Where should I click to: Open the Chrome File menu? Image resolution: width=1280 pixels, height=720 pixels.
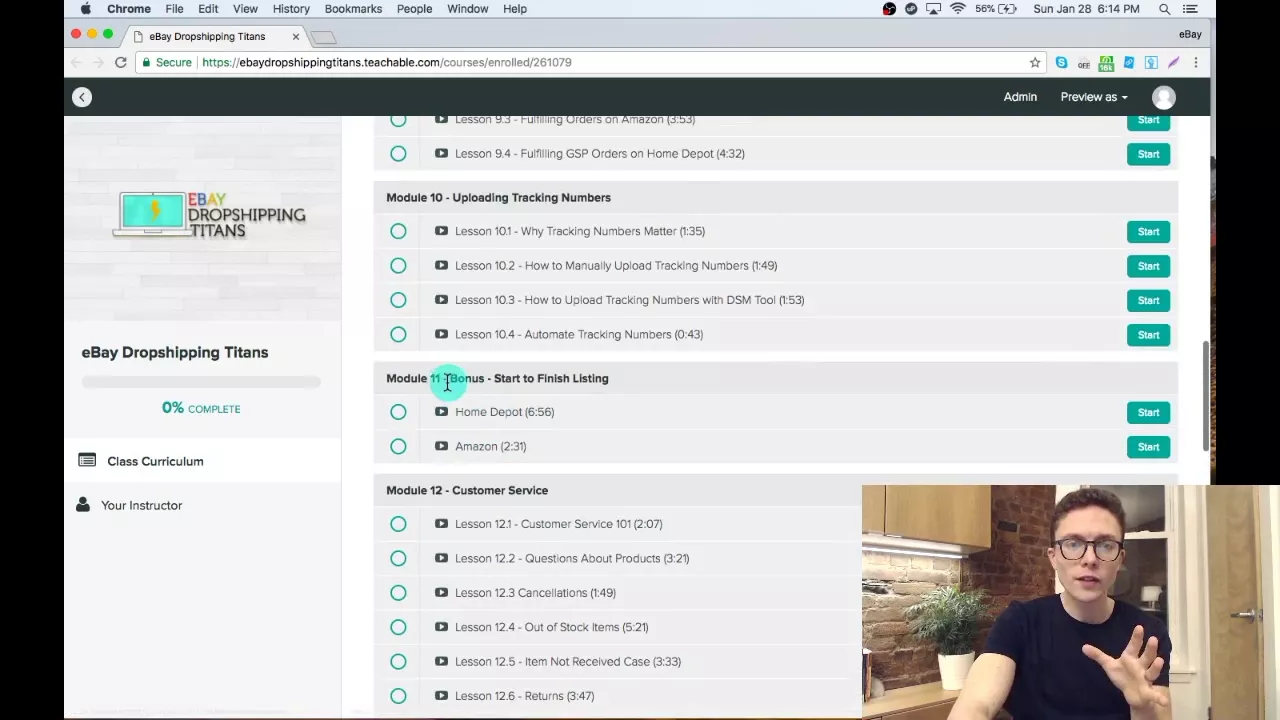click(174, 9)
